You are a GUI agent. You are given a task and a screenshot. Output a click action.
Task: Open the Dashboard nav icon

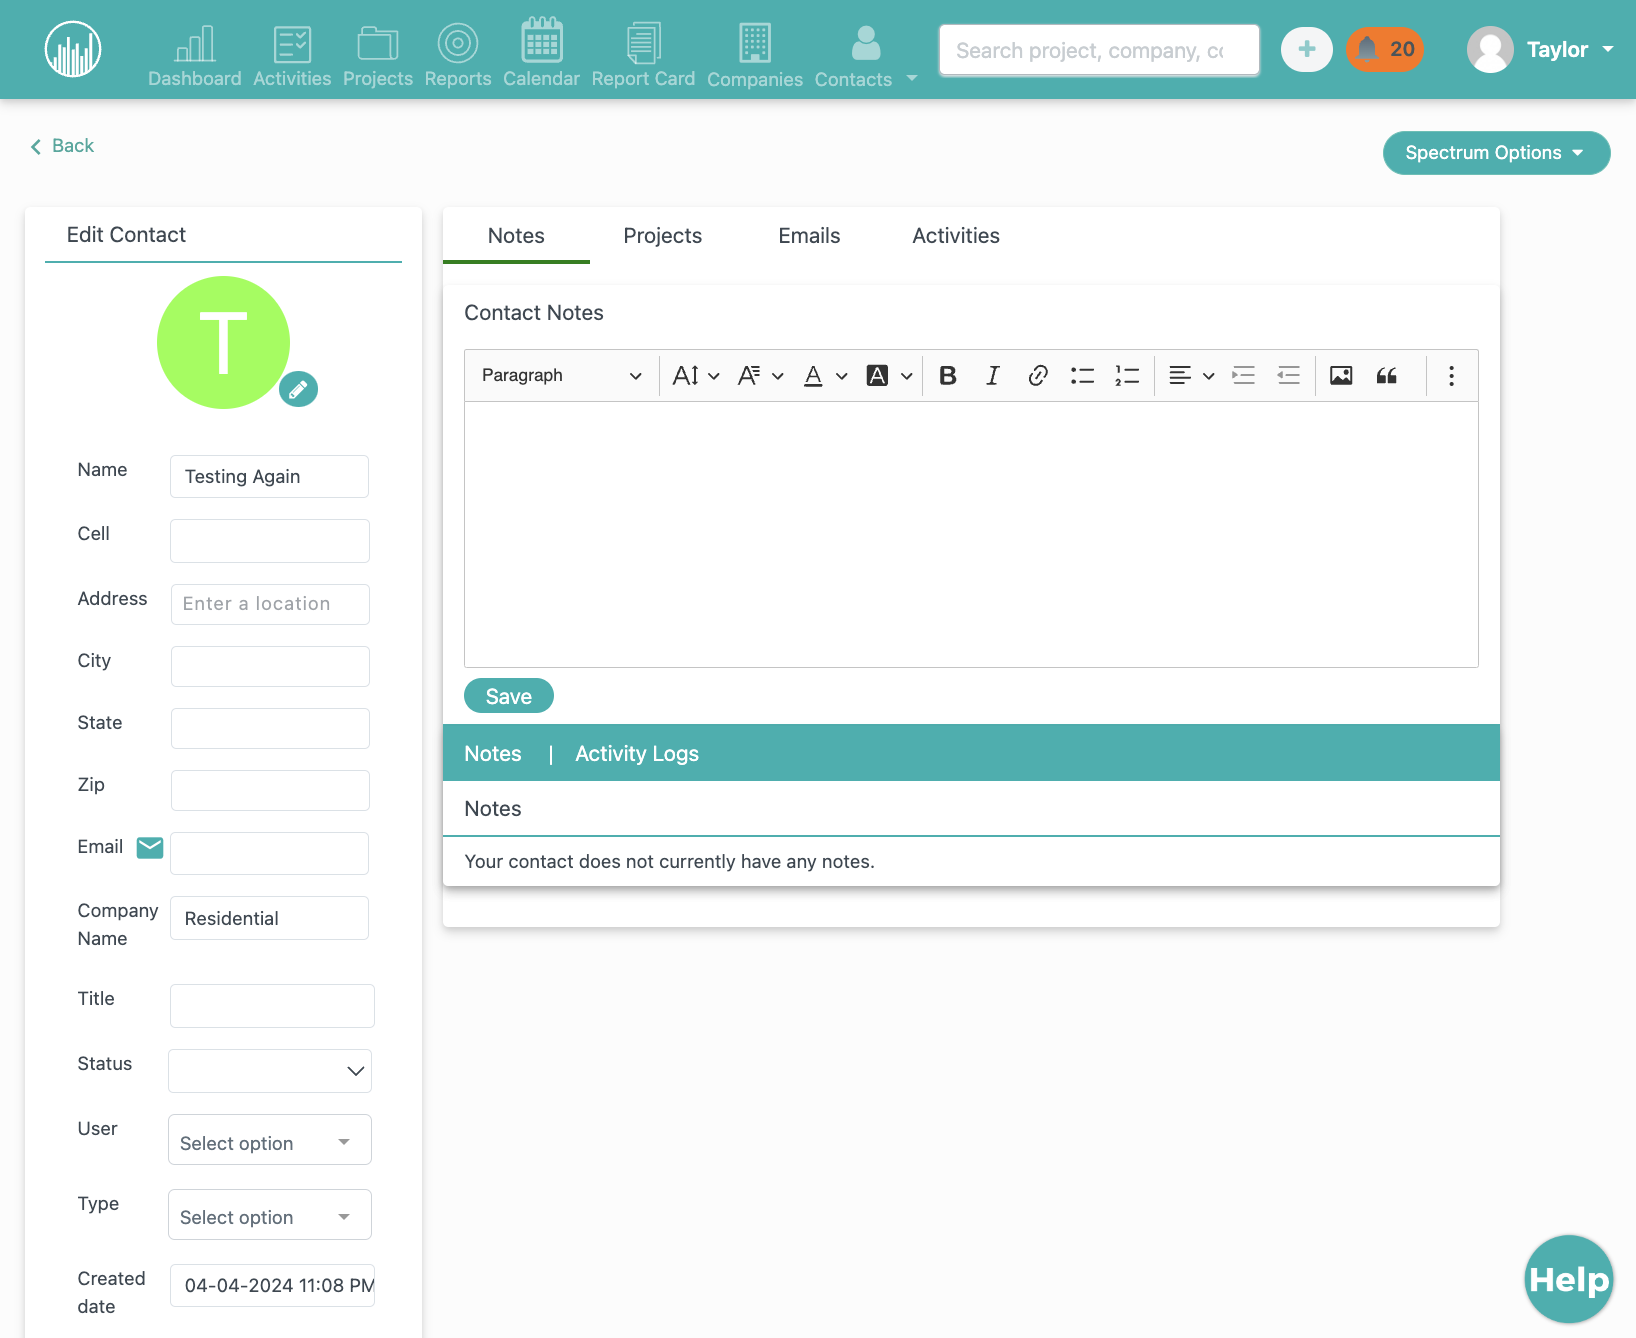click(195, 55)
